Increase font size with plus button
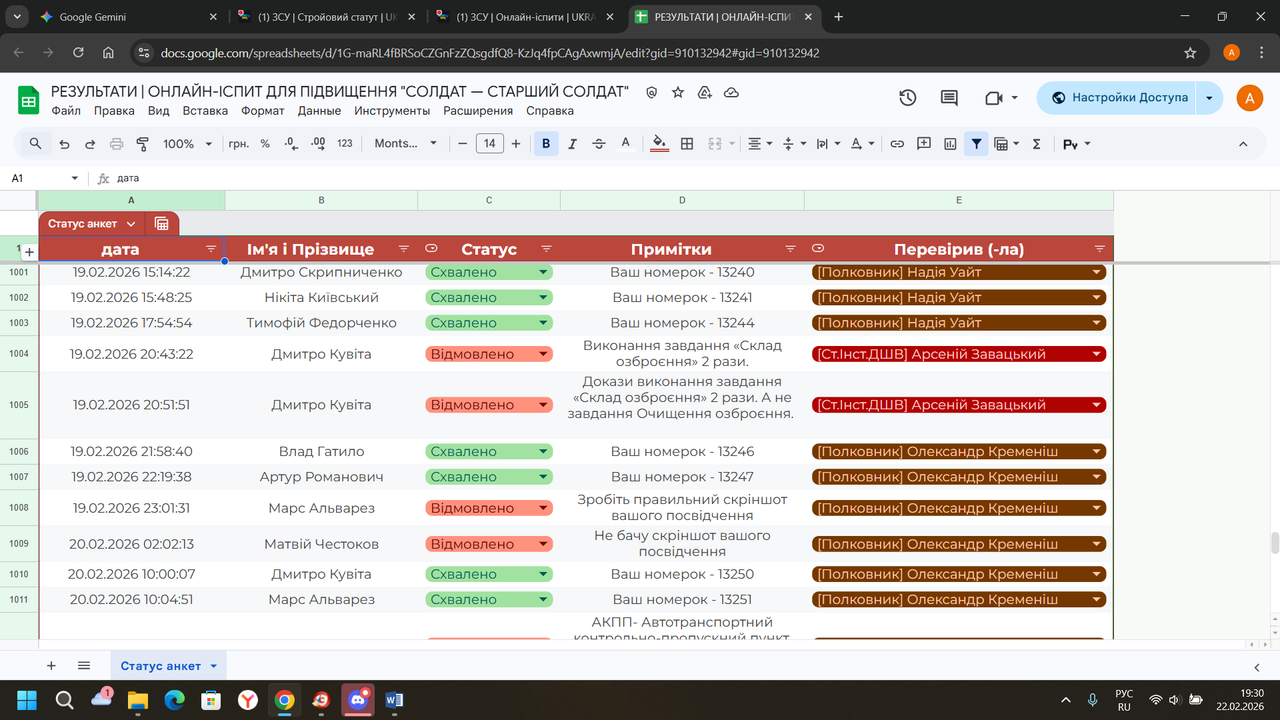 (x=516, y=144)
